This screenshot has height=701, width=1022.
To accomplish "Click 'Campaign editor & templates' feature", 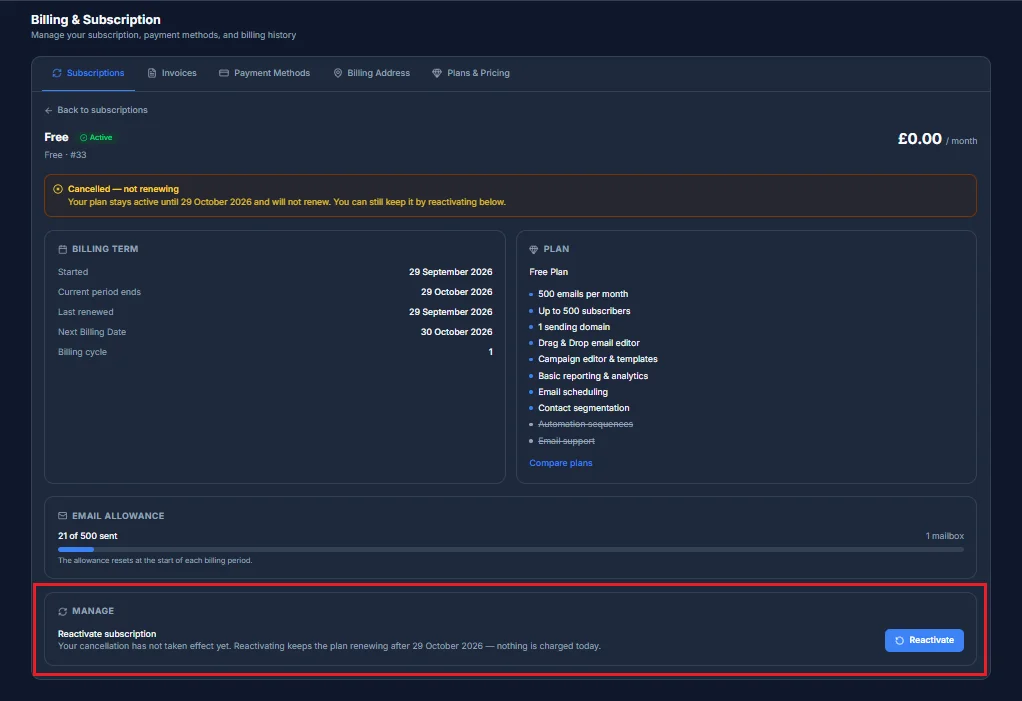I will (598, 360).
